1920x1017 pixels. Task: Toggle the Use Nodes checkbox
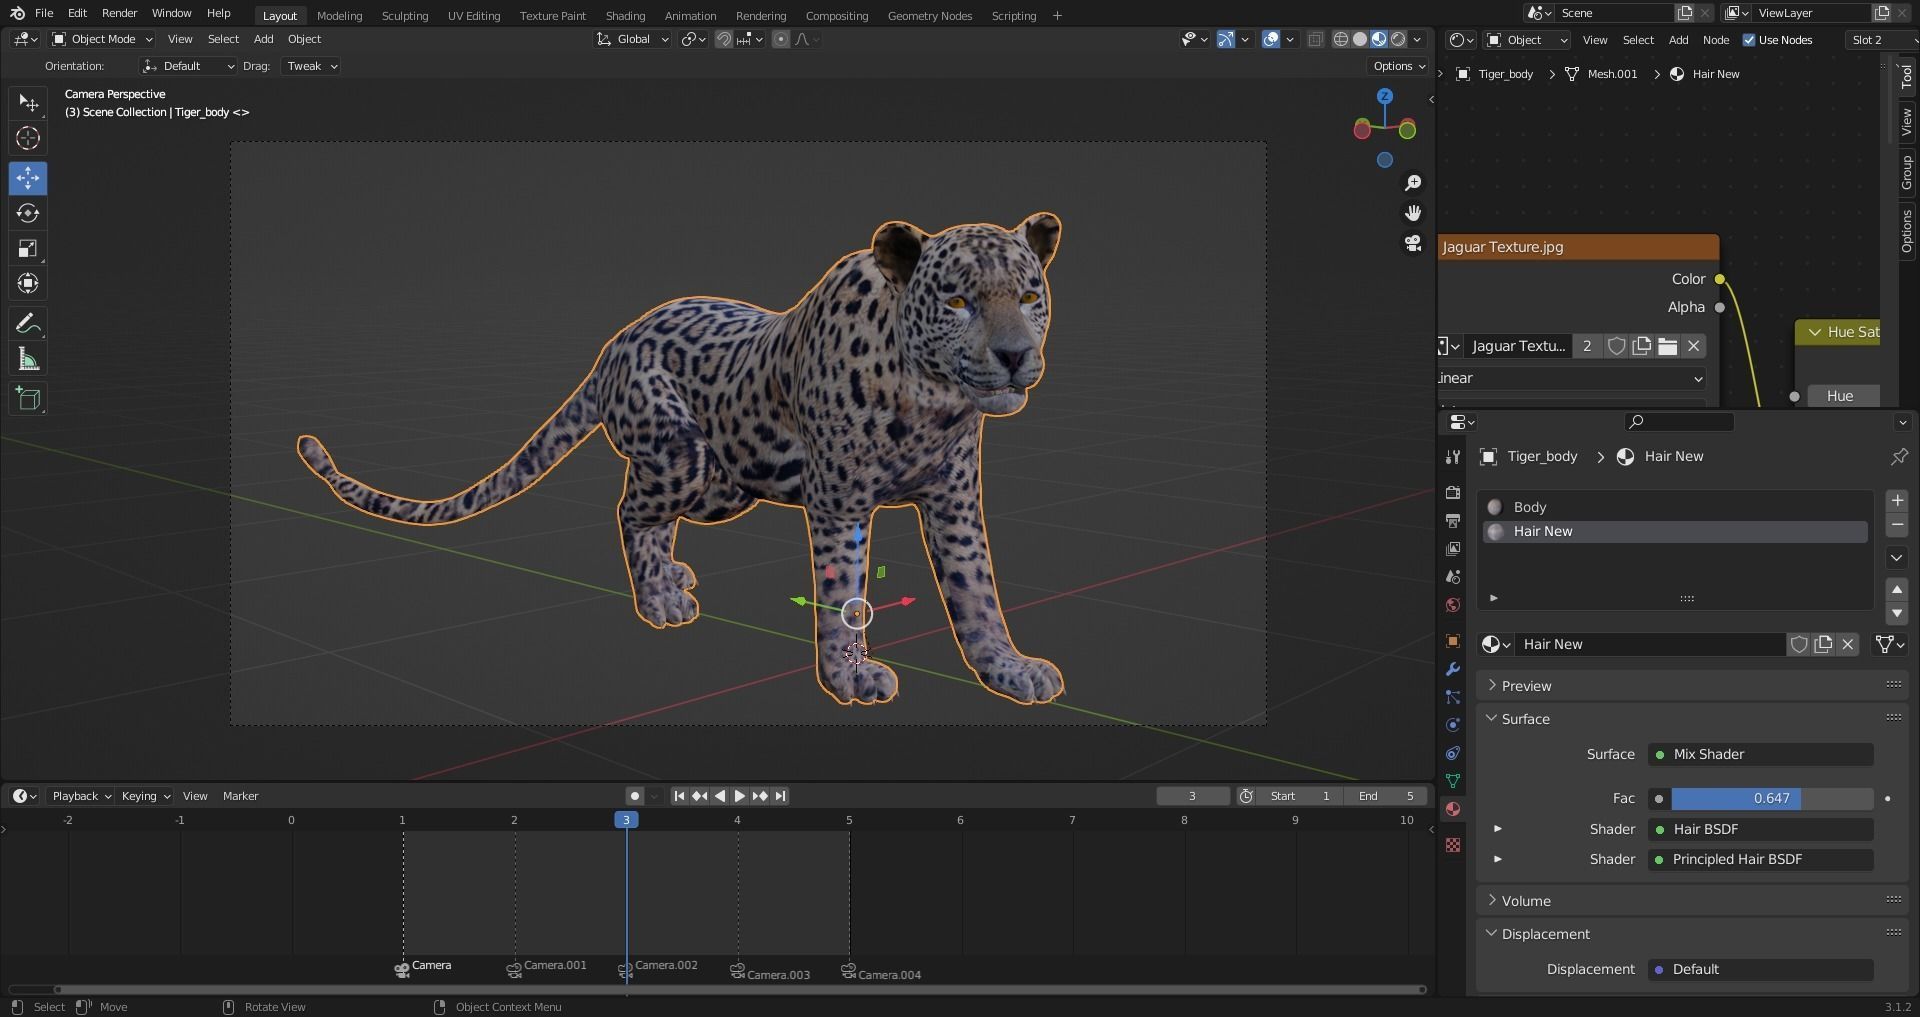coord(1749,40)
